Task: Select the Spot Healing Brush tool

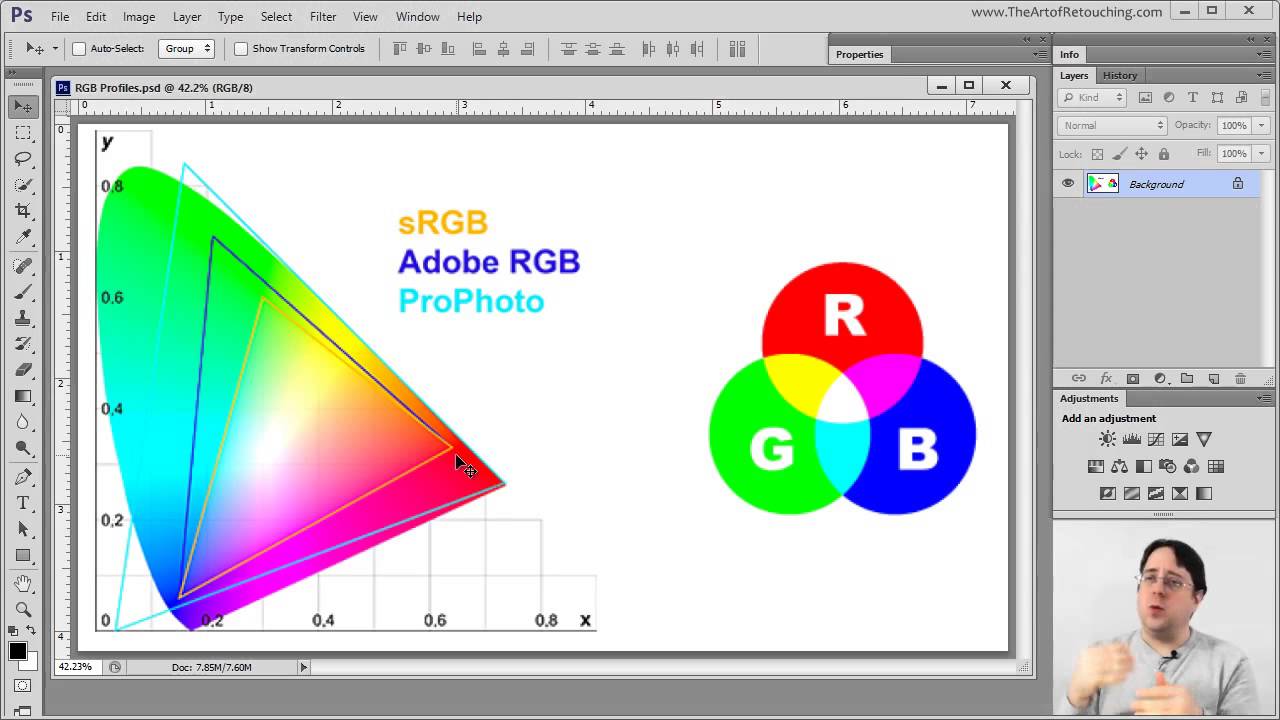Action: click(23, 266)
